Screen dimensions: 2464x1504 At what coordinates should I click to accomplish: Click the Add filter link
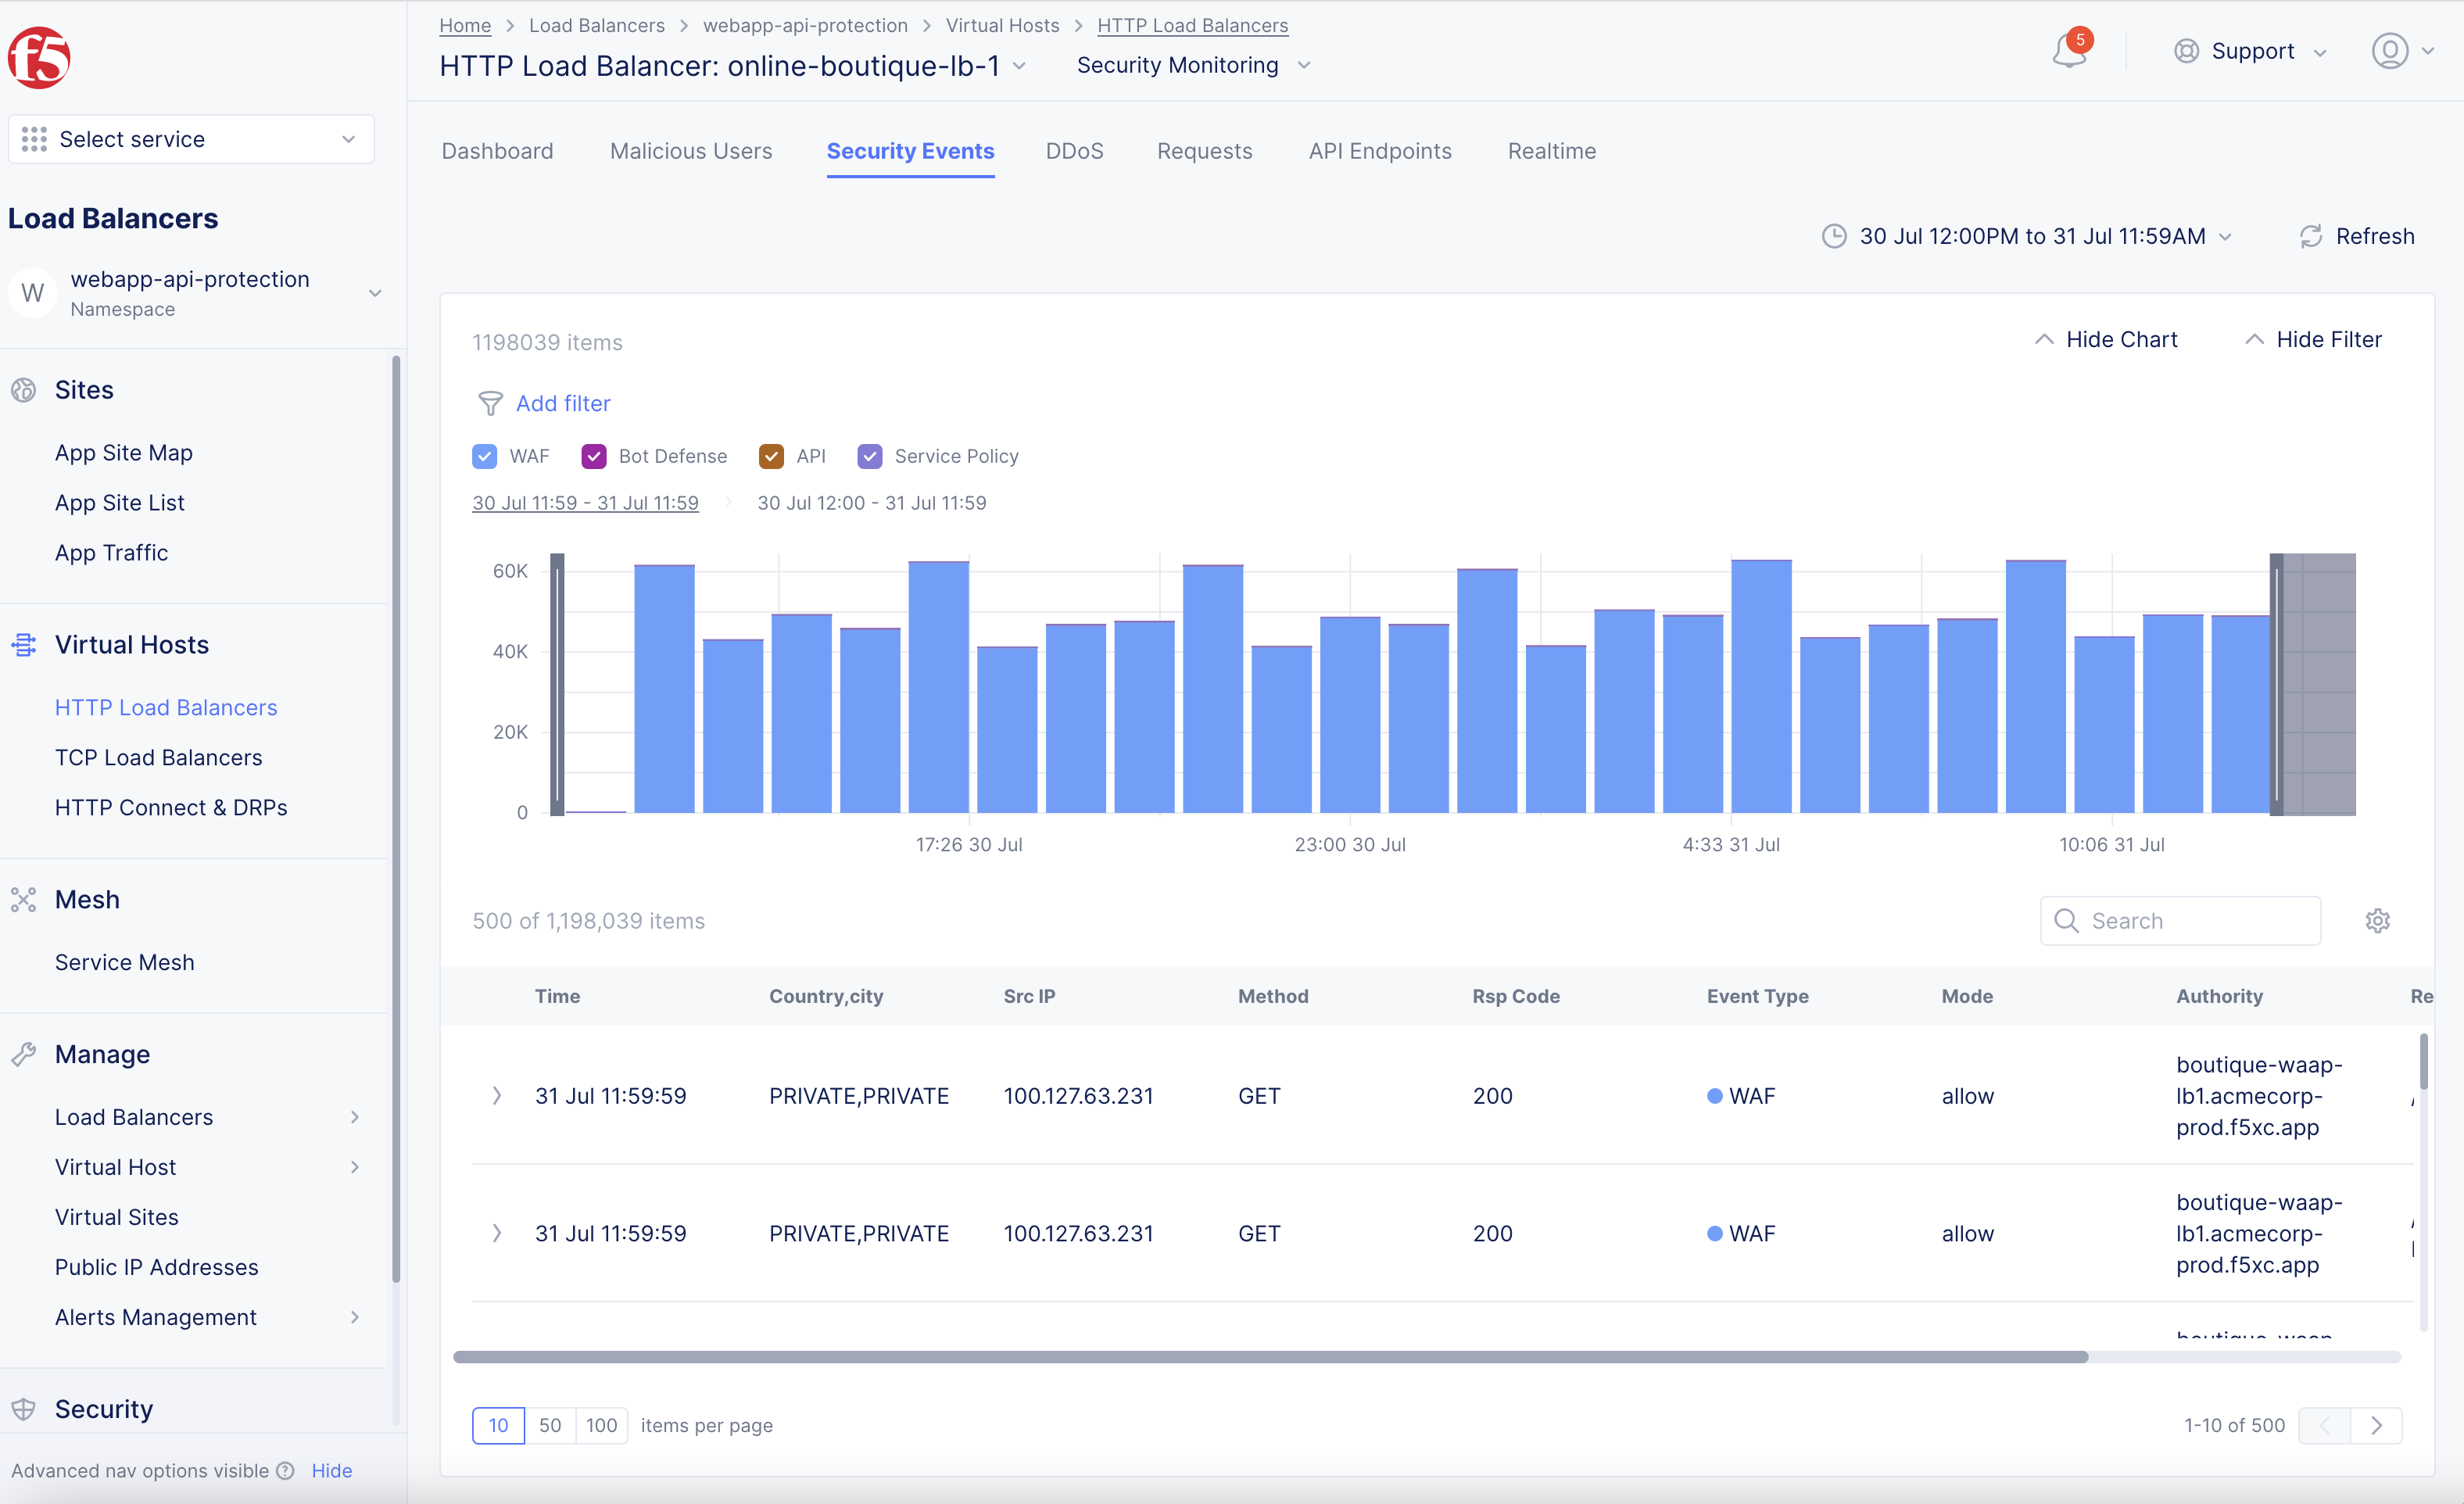pos(563,403)
